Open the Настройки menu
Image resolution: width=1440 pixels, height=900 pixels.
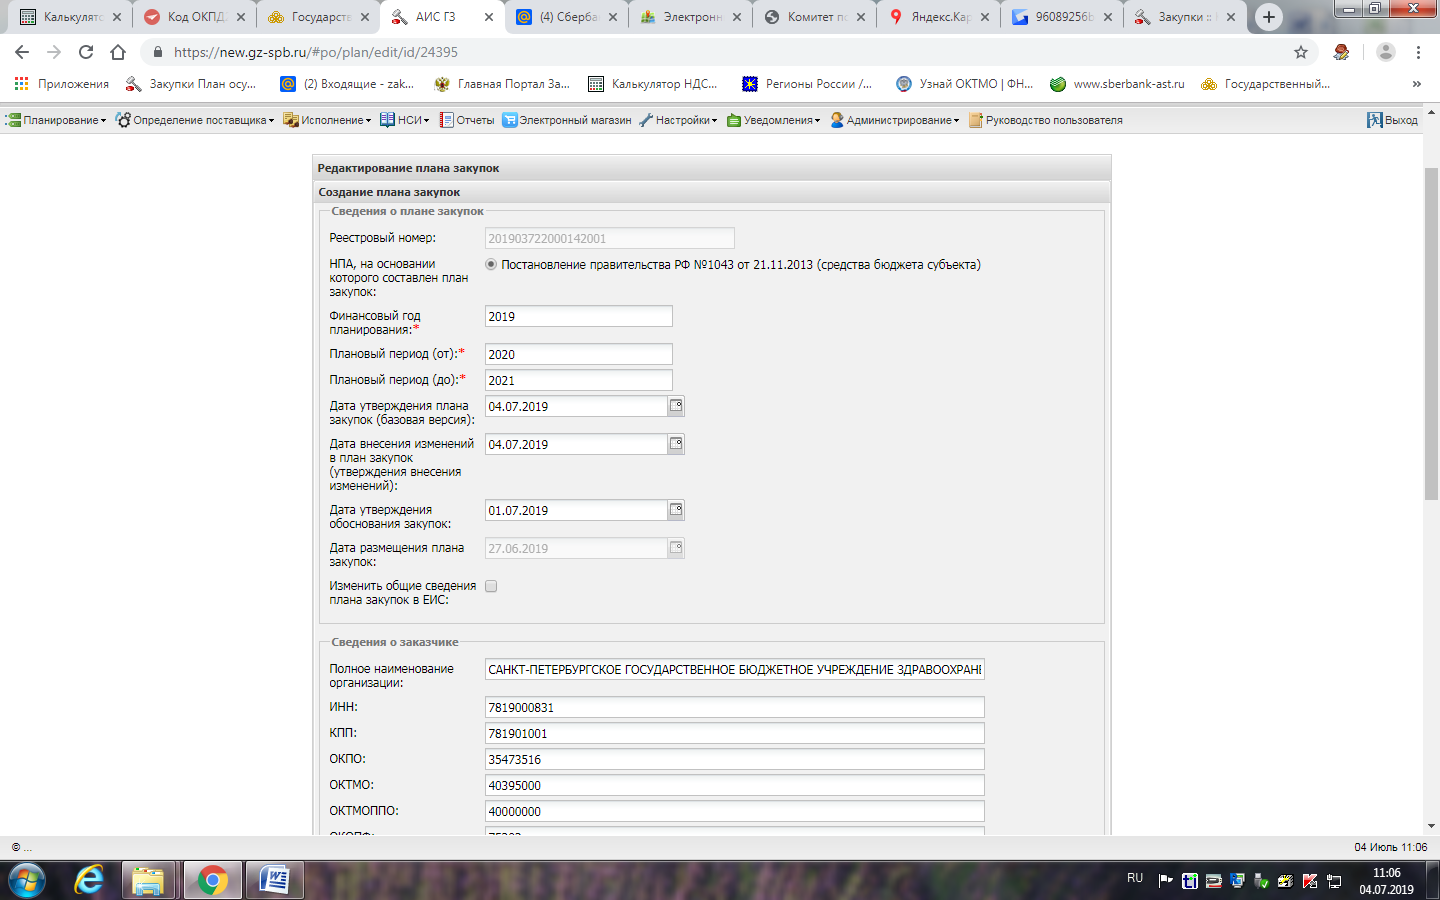click(679, 120)
